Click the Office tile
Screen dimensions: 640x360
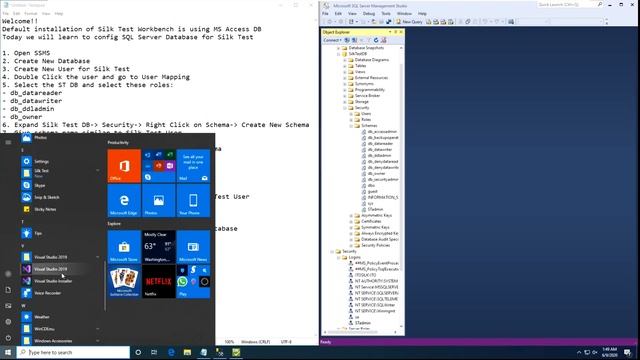click(x=124, y=166)
